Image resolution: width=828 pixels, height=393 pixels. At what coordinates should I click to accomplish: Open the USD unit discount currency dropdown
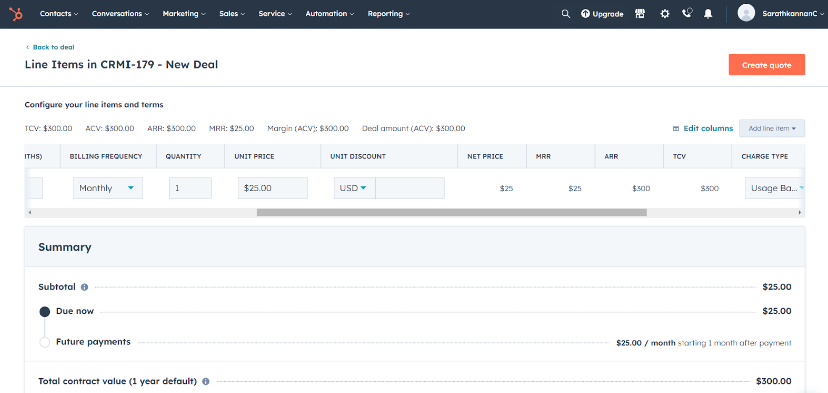[354, 188]
